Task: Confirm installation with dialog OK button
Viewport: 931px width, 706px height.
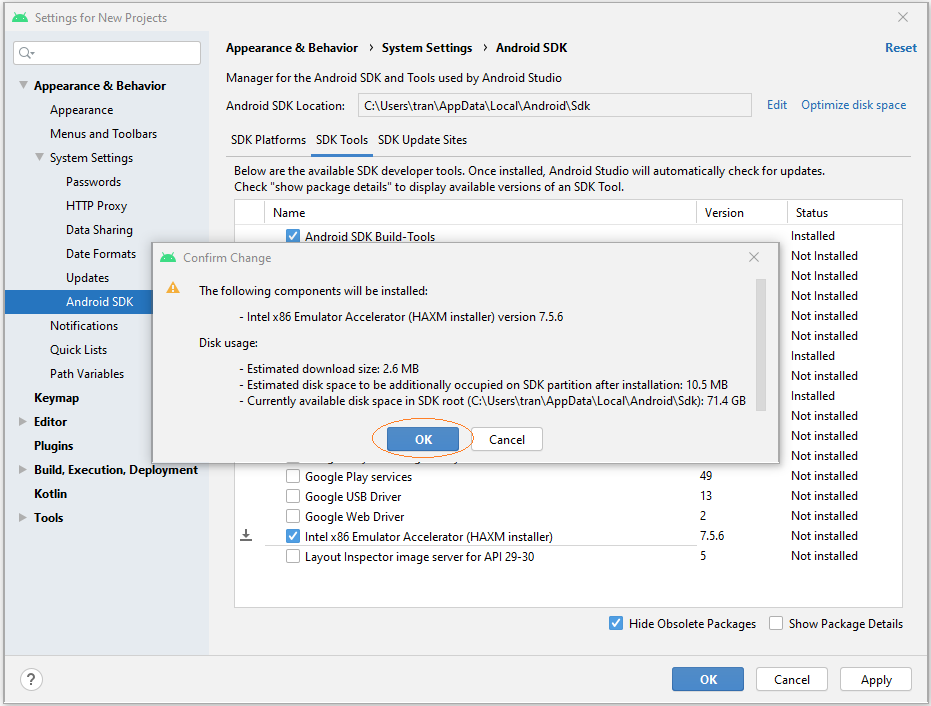Action: click(x=423, y=439)
